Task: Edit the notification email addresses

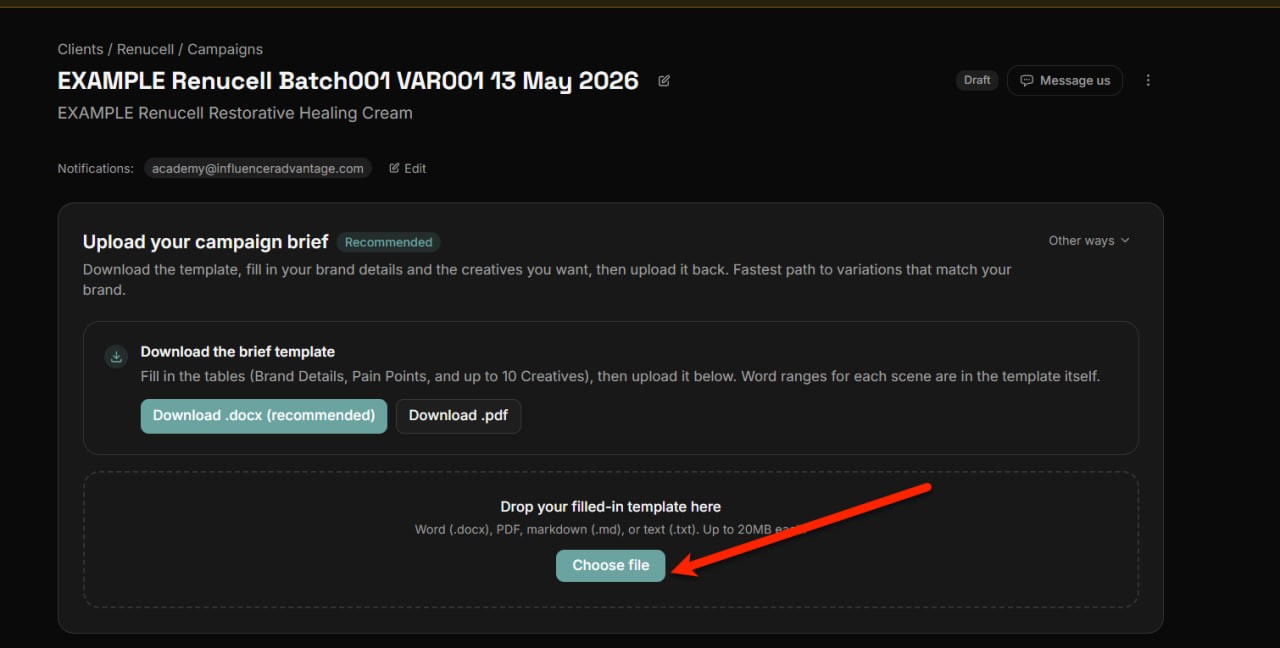Action: pyautogui.click(x=408, y=168)
